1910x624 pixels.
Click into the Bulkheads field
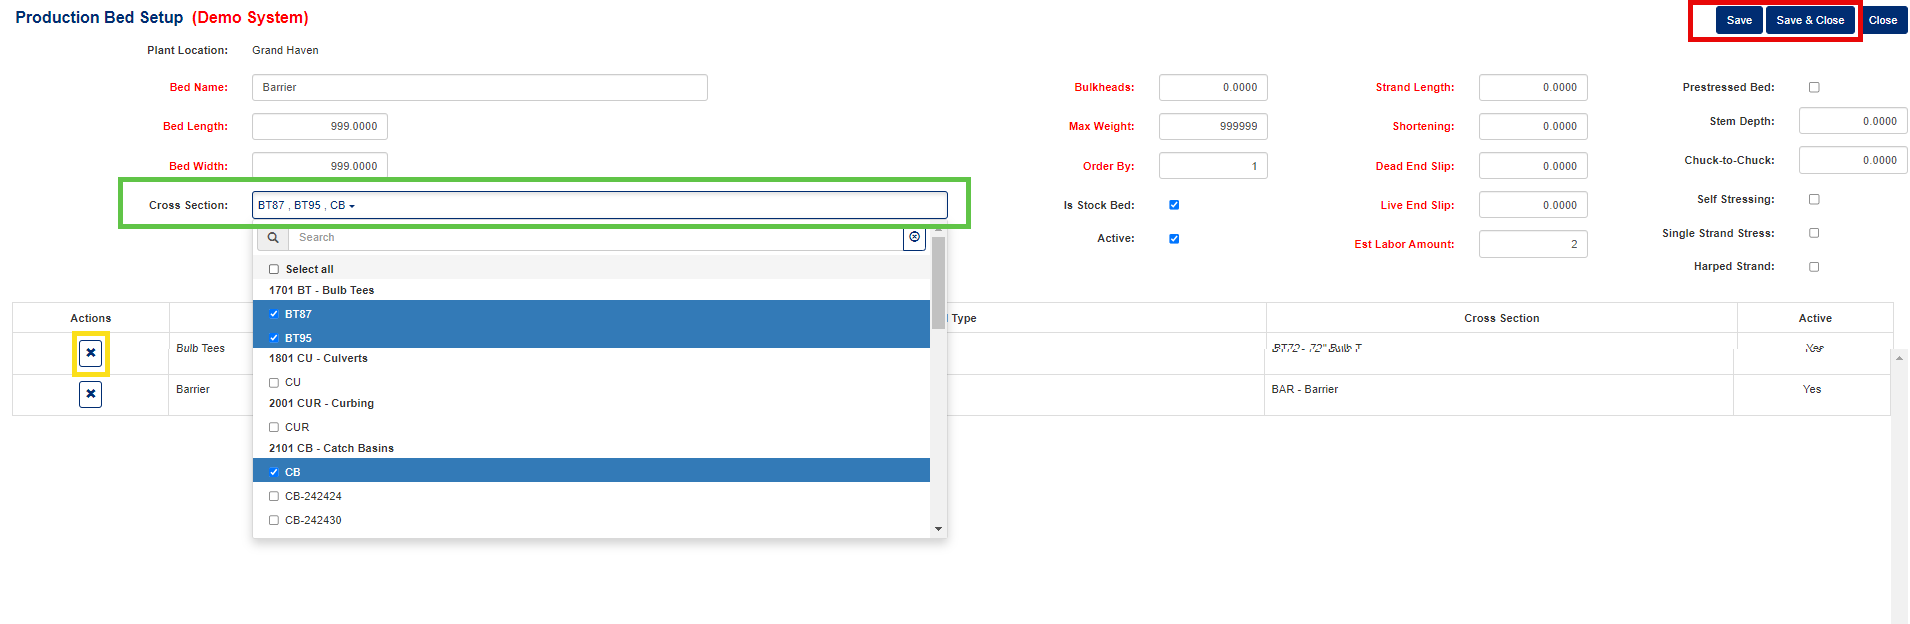tap(1213, 87)
